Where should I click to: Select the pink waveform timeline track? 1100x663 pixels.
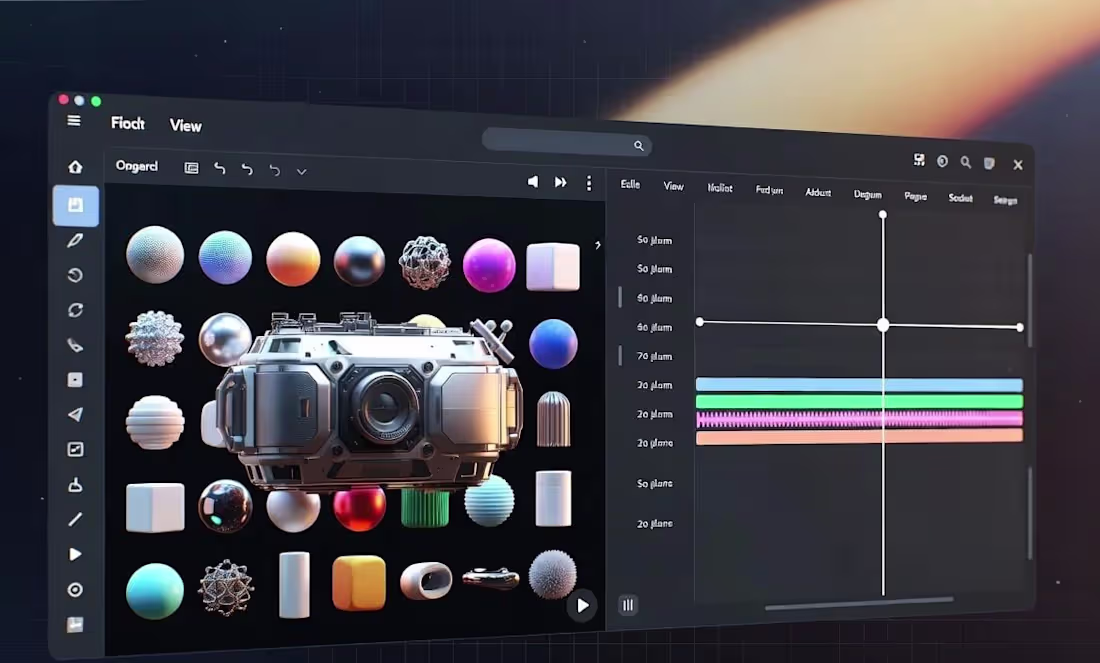tap(859, 419)
